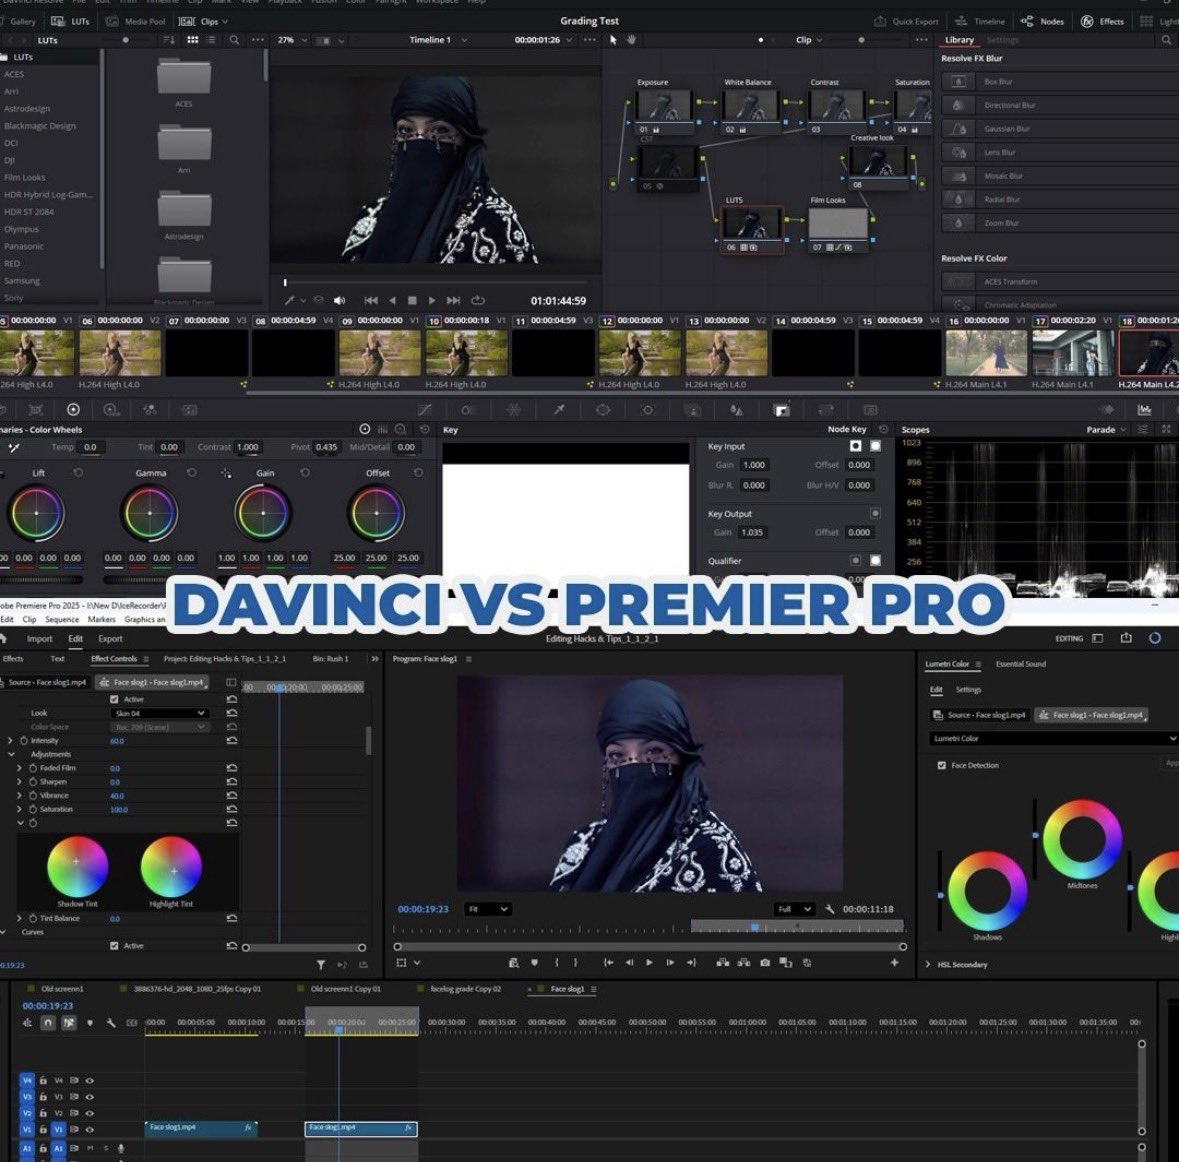
Task: Reset the Offset color wheel
Action: (418, 473)
